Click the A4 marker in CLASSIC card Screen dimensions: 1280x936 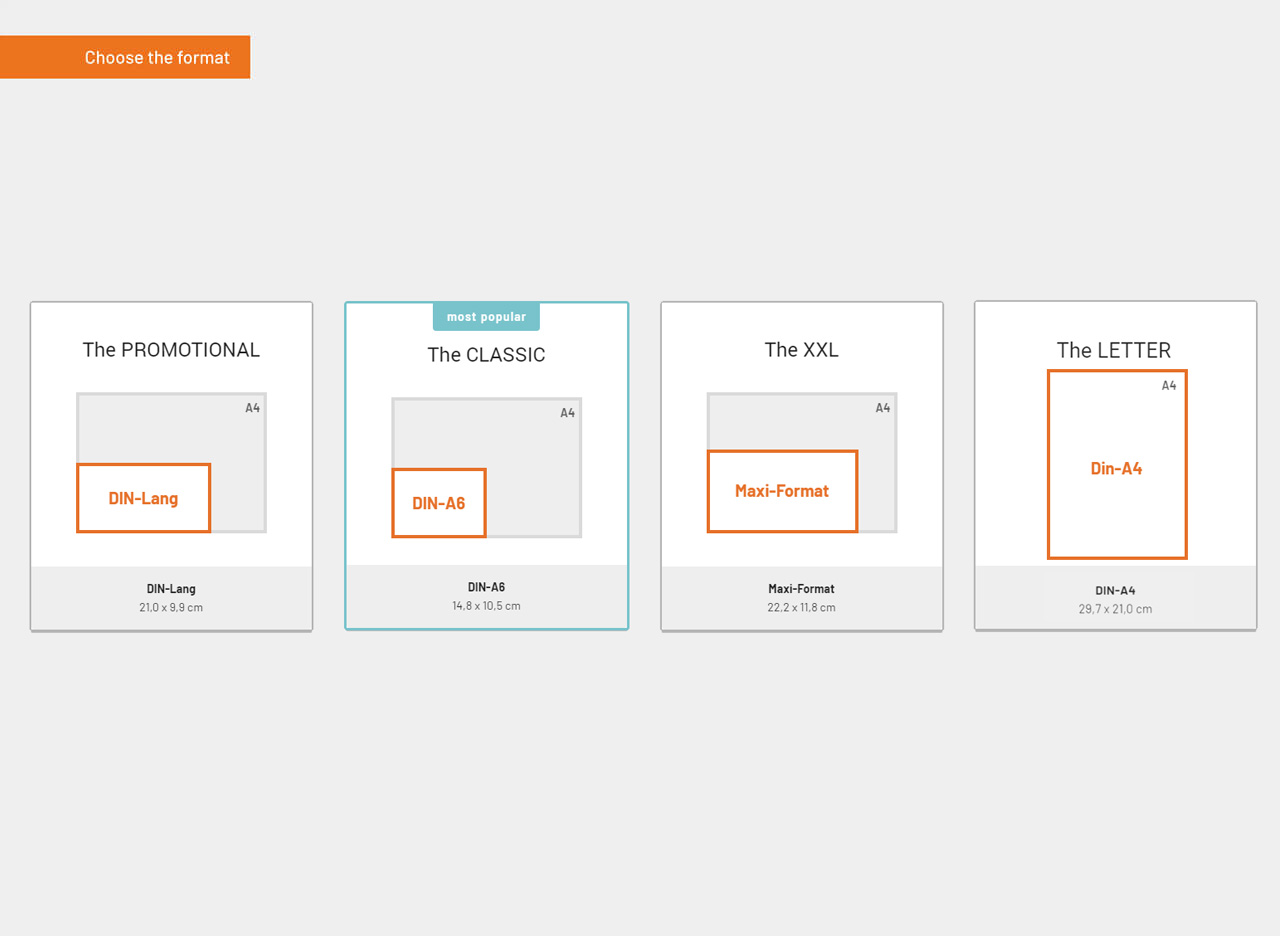[568, 413]
